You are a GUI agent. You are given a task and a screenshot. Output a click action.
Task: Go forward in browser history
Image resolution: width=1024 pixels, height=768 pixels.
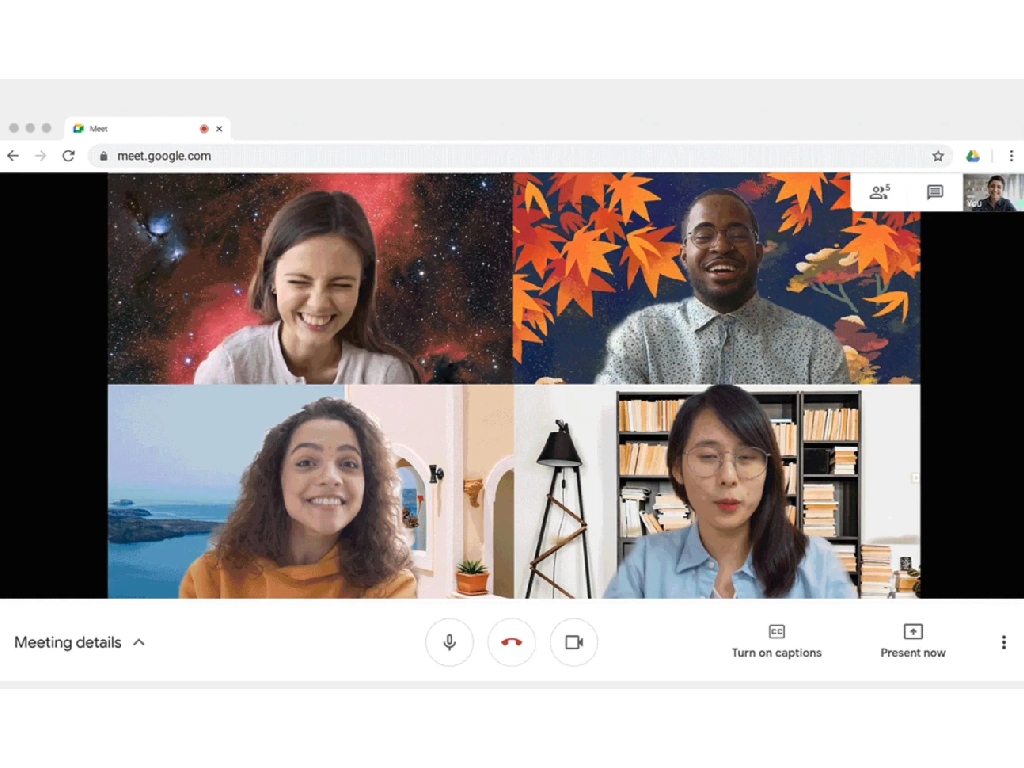coord(41,156)
